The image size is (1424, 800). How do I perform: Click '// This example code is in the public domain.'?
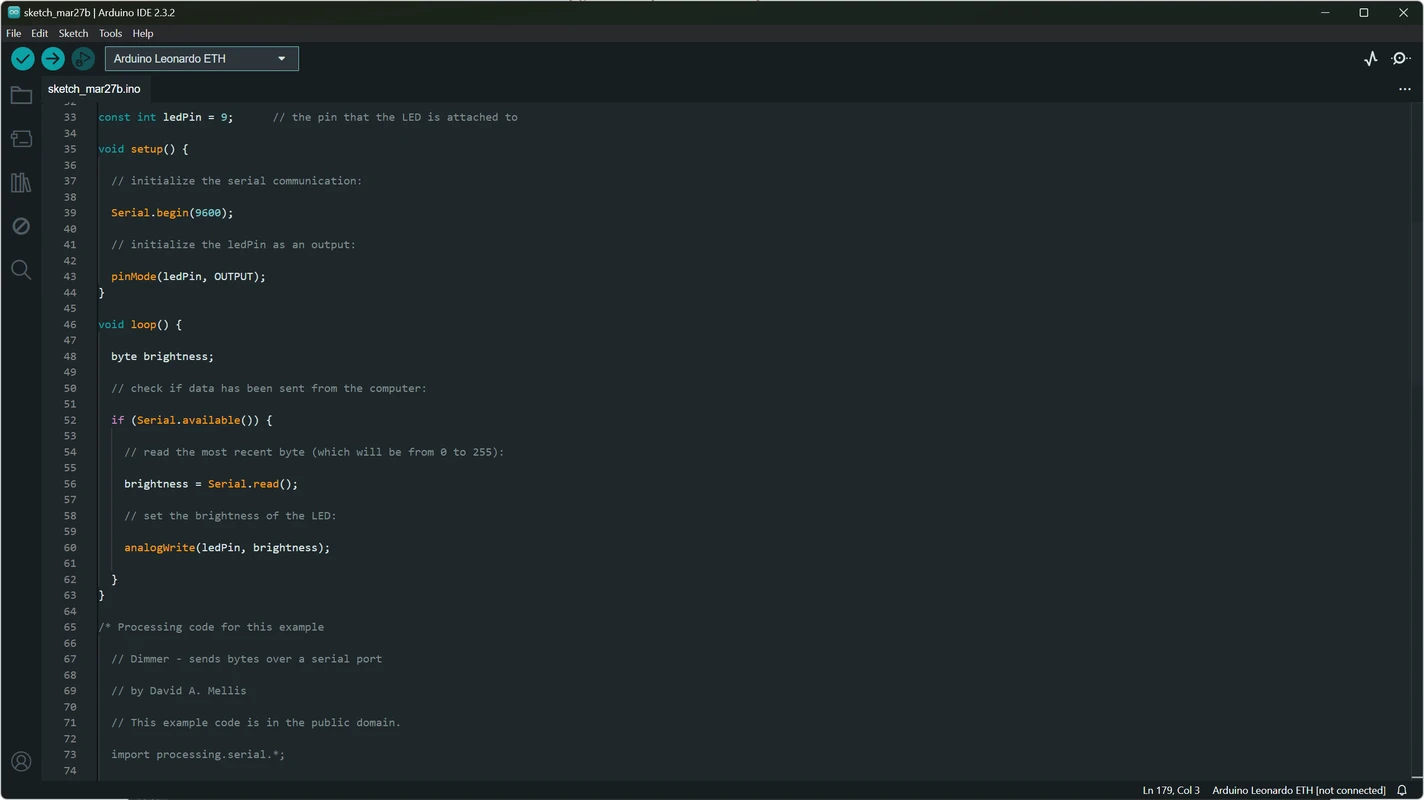[x=256, y=723]
